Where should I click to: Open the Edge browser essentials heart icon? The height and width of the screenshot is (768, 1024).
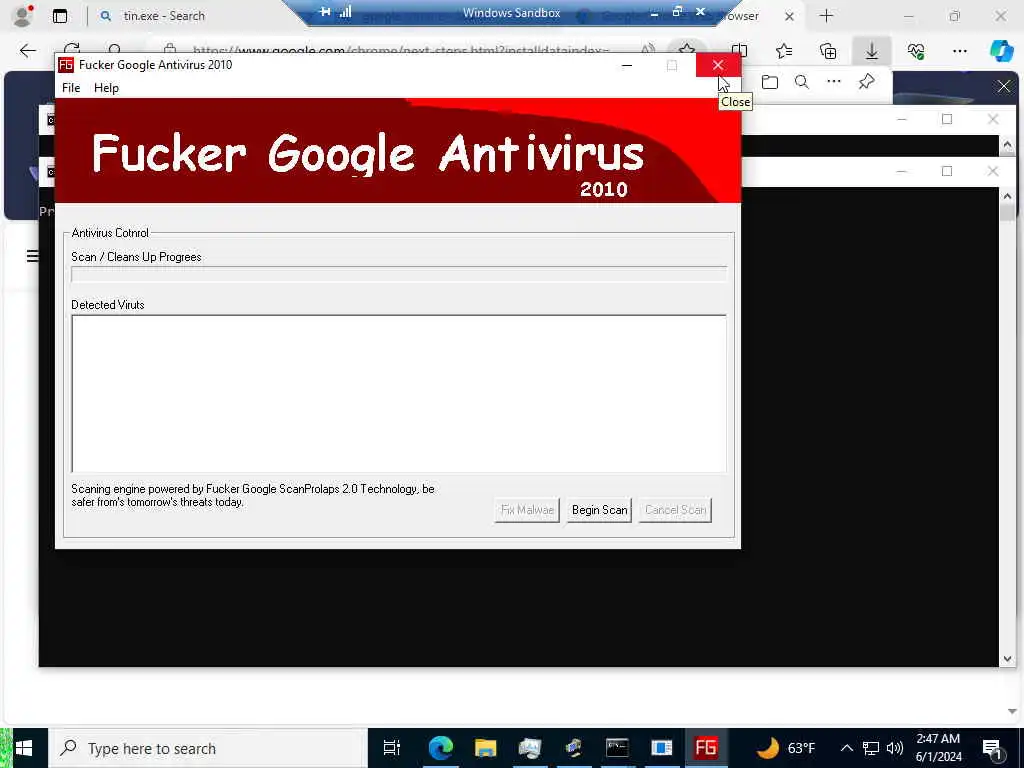click(x=916, y=51)
